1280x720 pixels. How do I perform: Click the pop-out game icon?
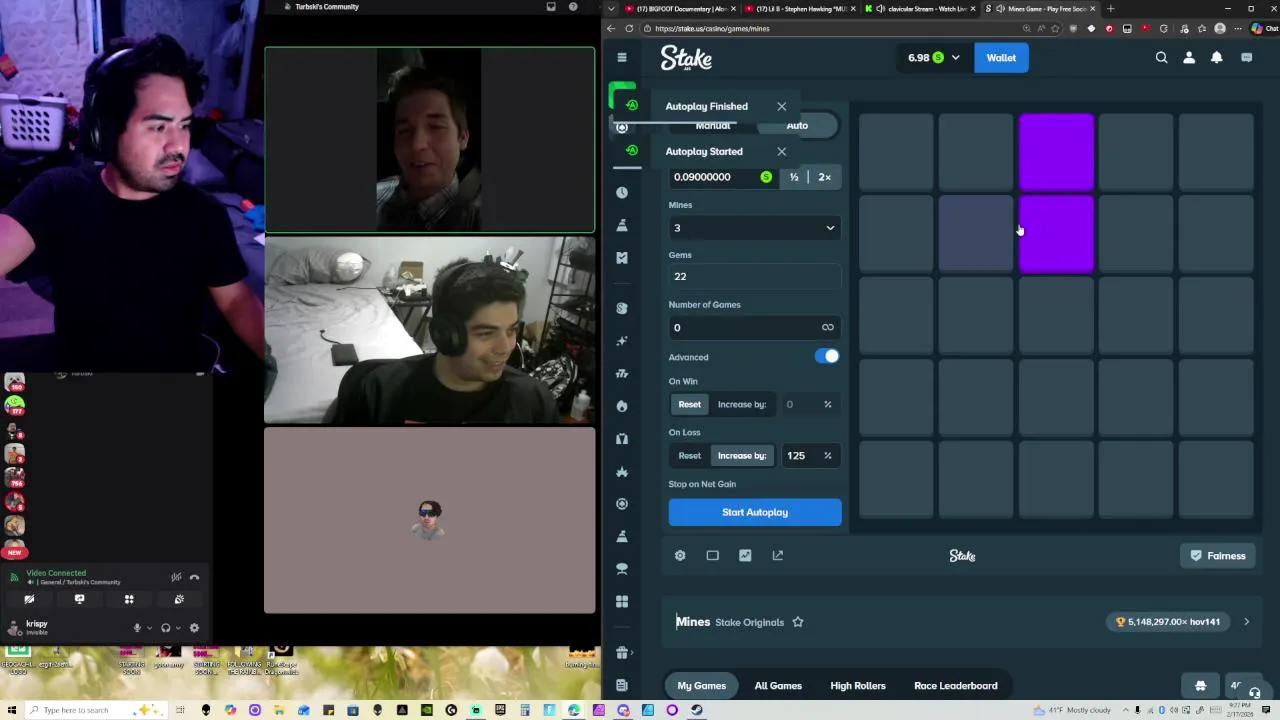778,556
